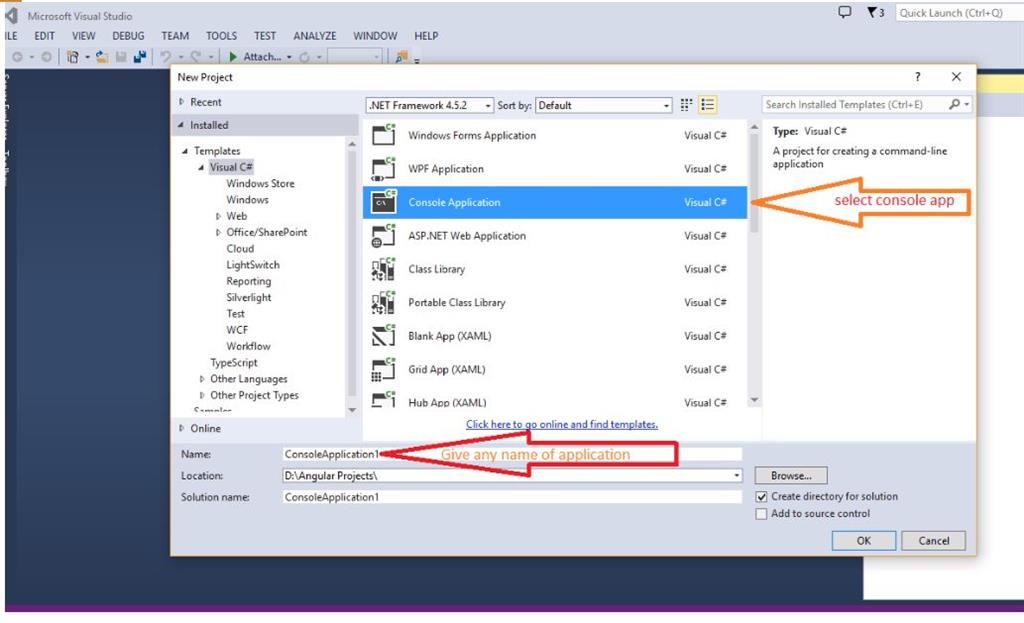Open the Sort by Default dropdown

(666, 104)
